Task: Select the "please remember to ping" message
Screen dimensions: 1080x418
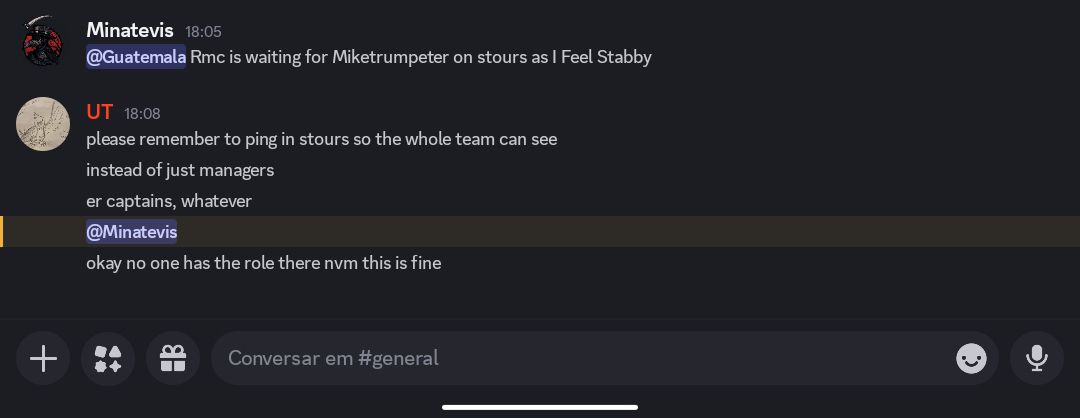Action: point(322,139)
